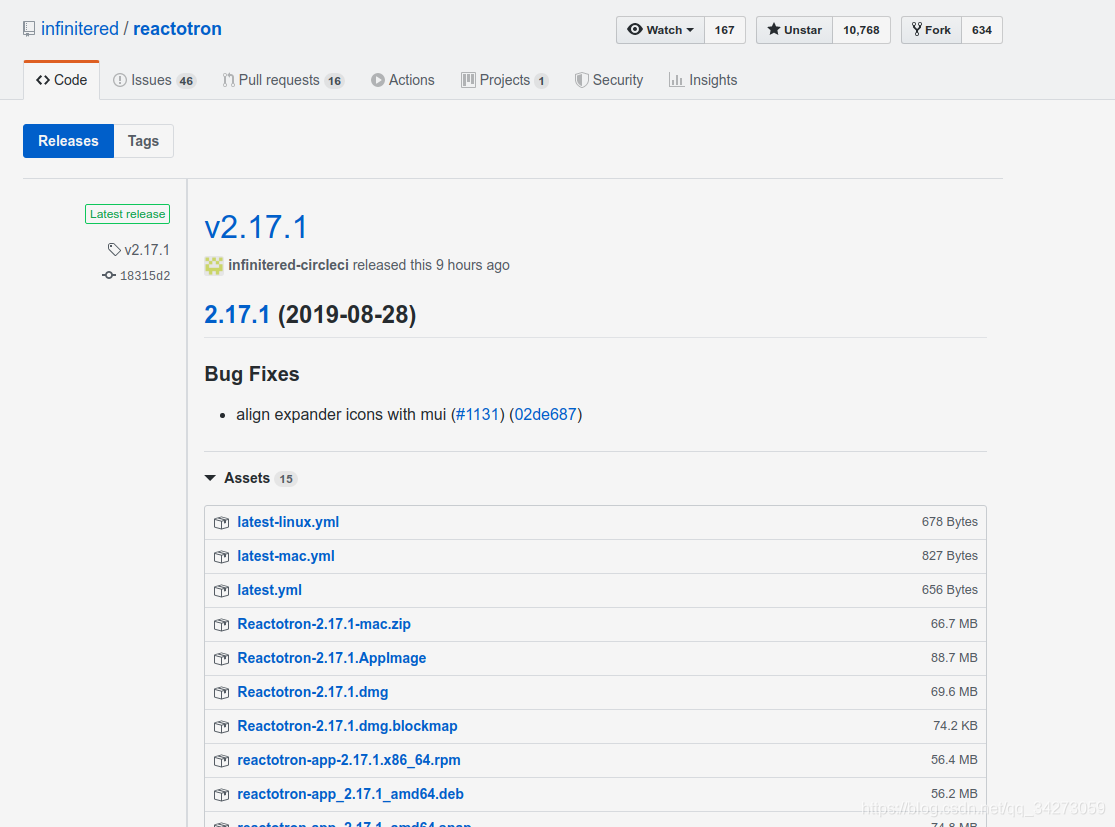Open the Issues tab
The image size is (1115, 827).
[154, 80]
